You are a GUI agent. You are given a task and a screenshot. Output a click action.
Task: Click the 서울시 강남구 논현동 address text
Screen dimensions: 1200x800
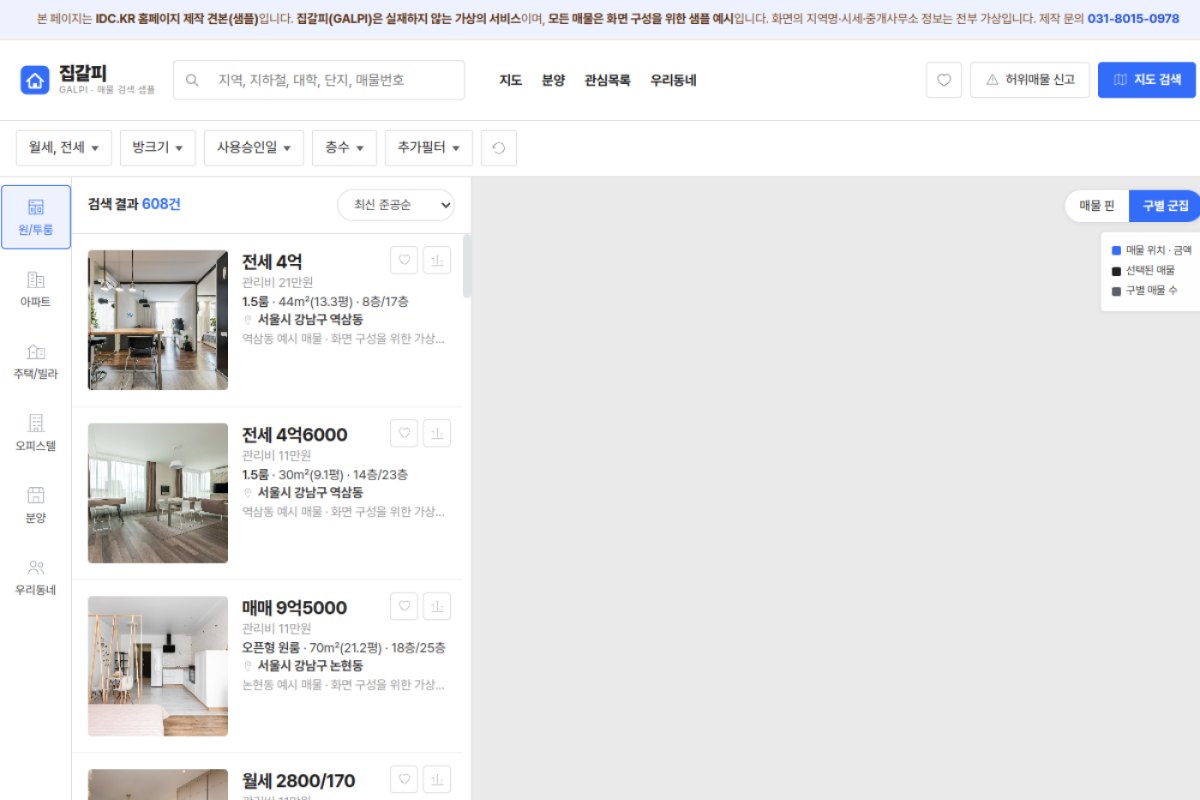point(310,666)
